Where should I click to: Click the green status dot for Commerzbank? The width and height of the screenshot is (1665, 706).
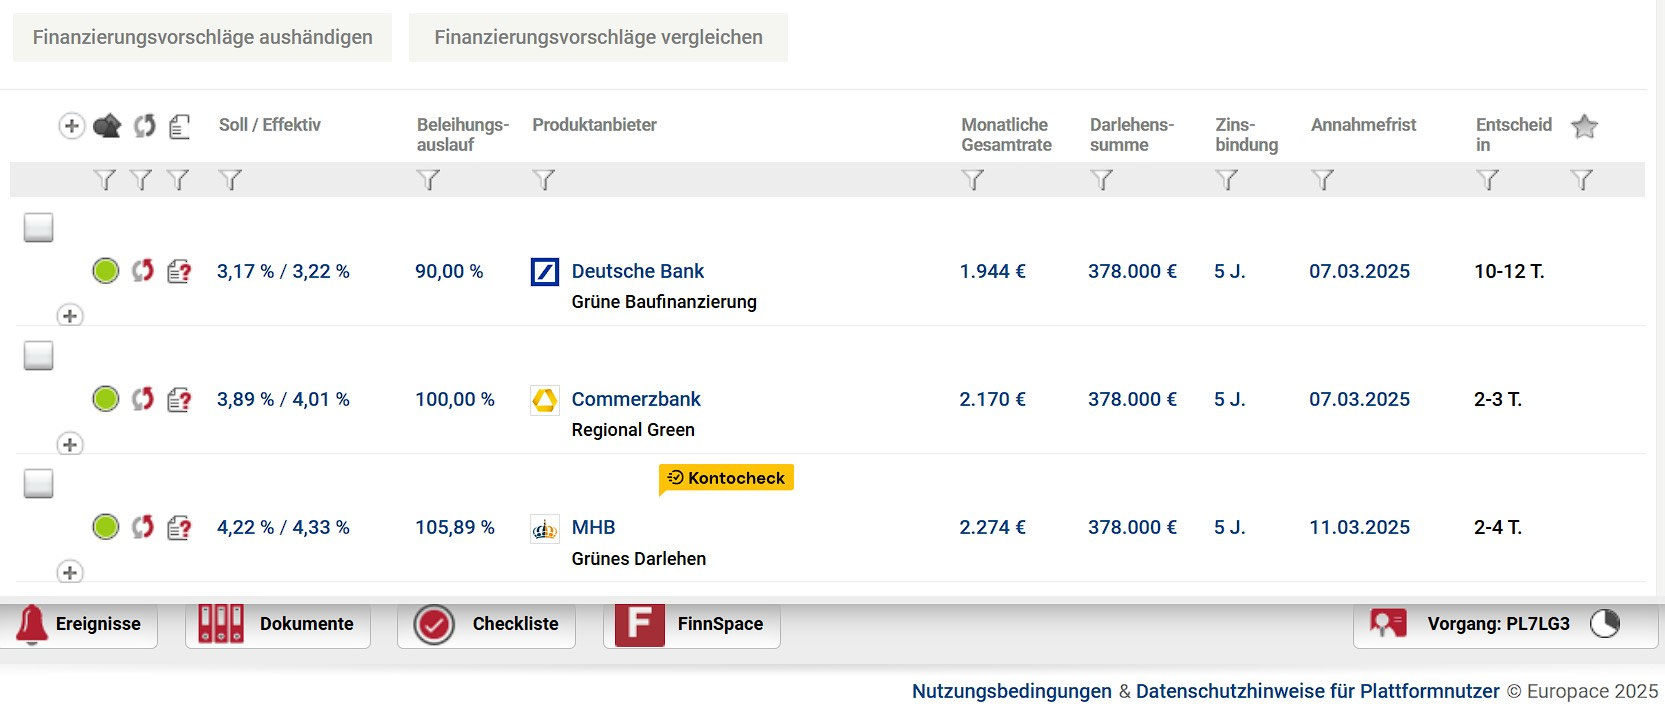[x=105, y=398]
